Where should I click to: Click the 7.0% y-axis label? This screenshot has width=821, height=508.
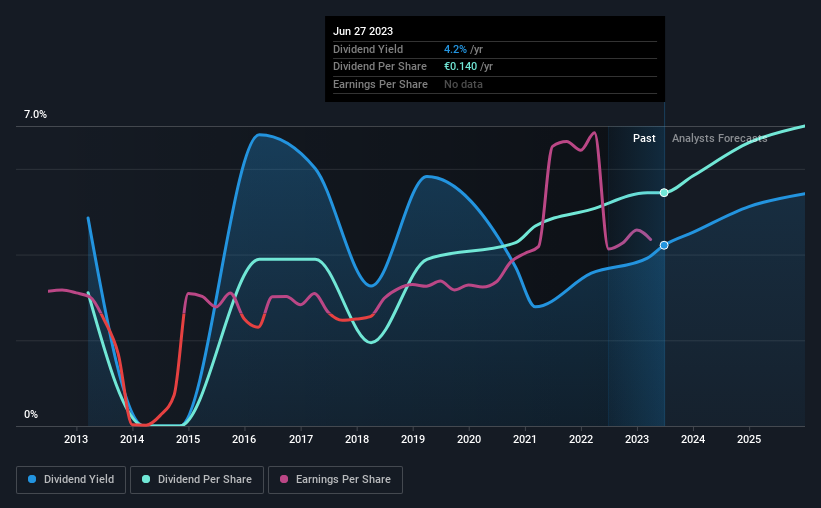point(35,115)
